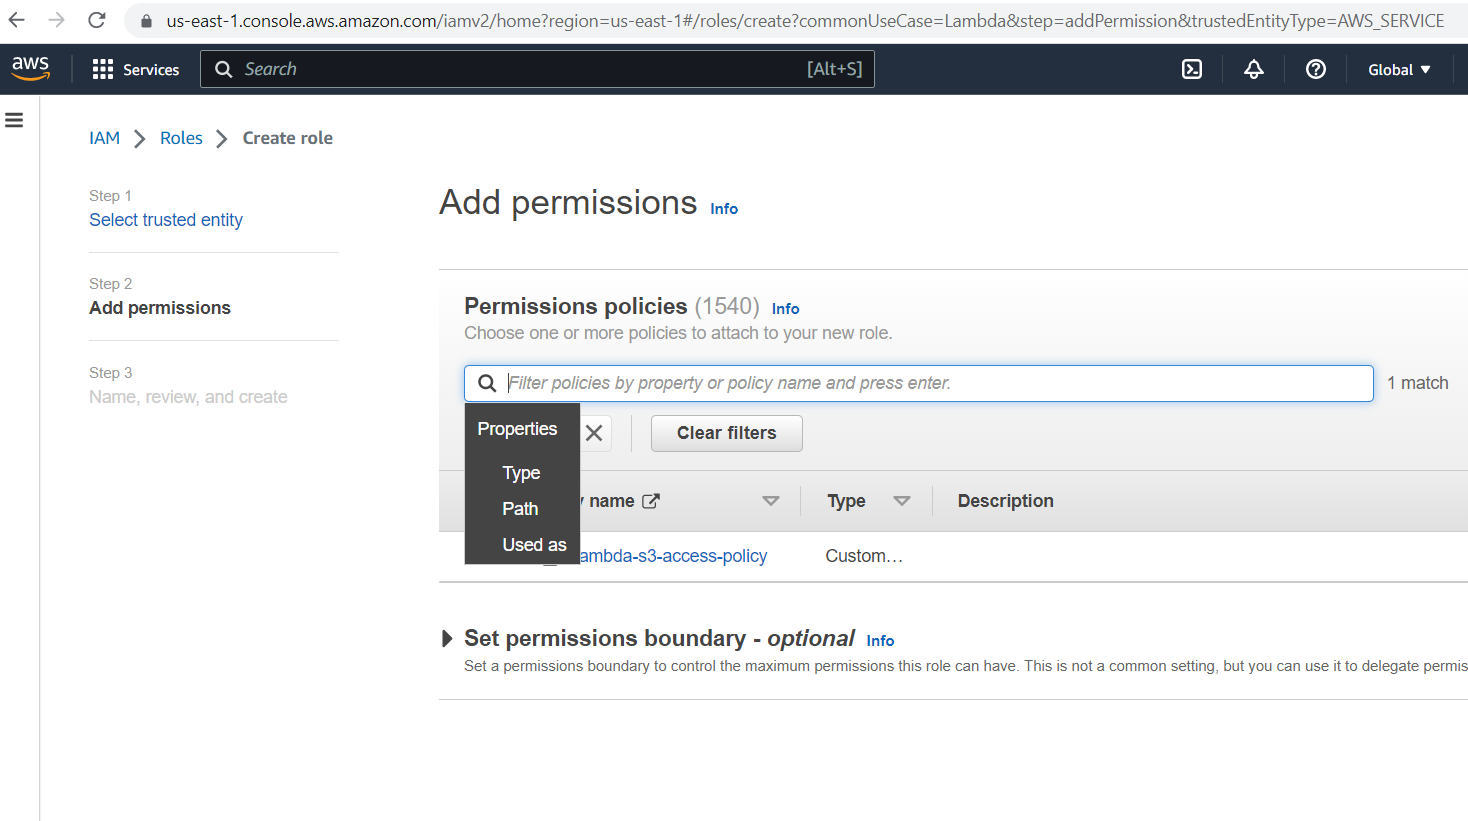Launch CloudShell from the top bar
Image resolution: width=1468 pixels, height=821 pixels.
click(1192, 69)
